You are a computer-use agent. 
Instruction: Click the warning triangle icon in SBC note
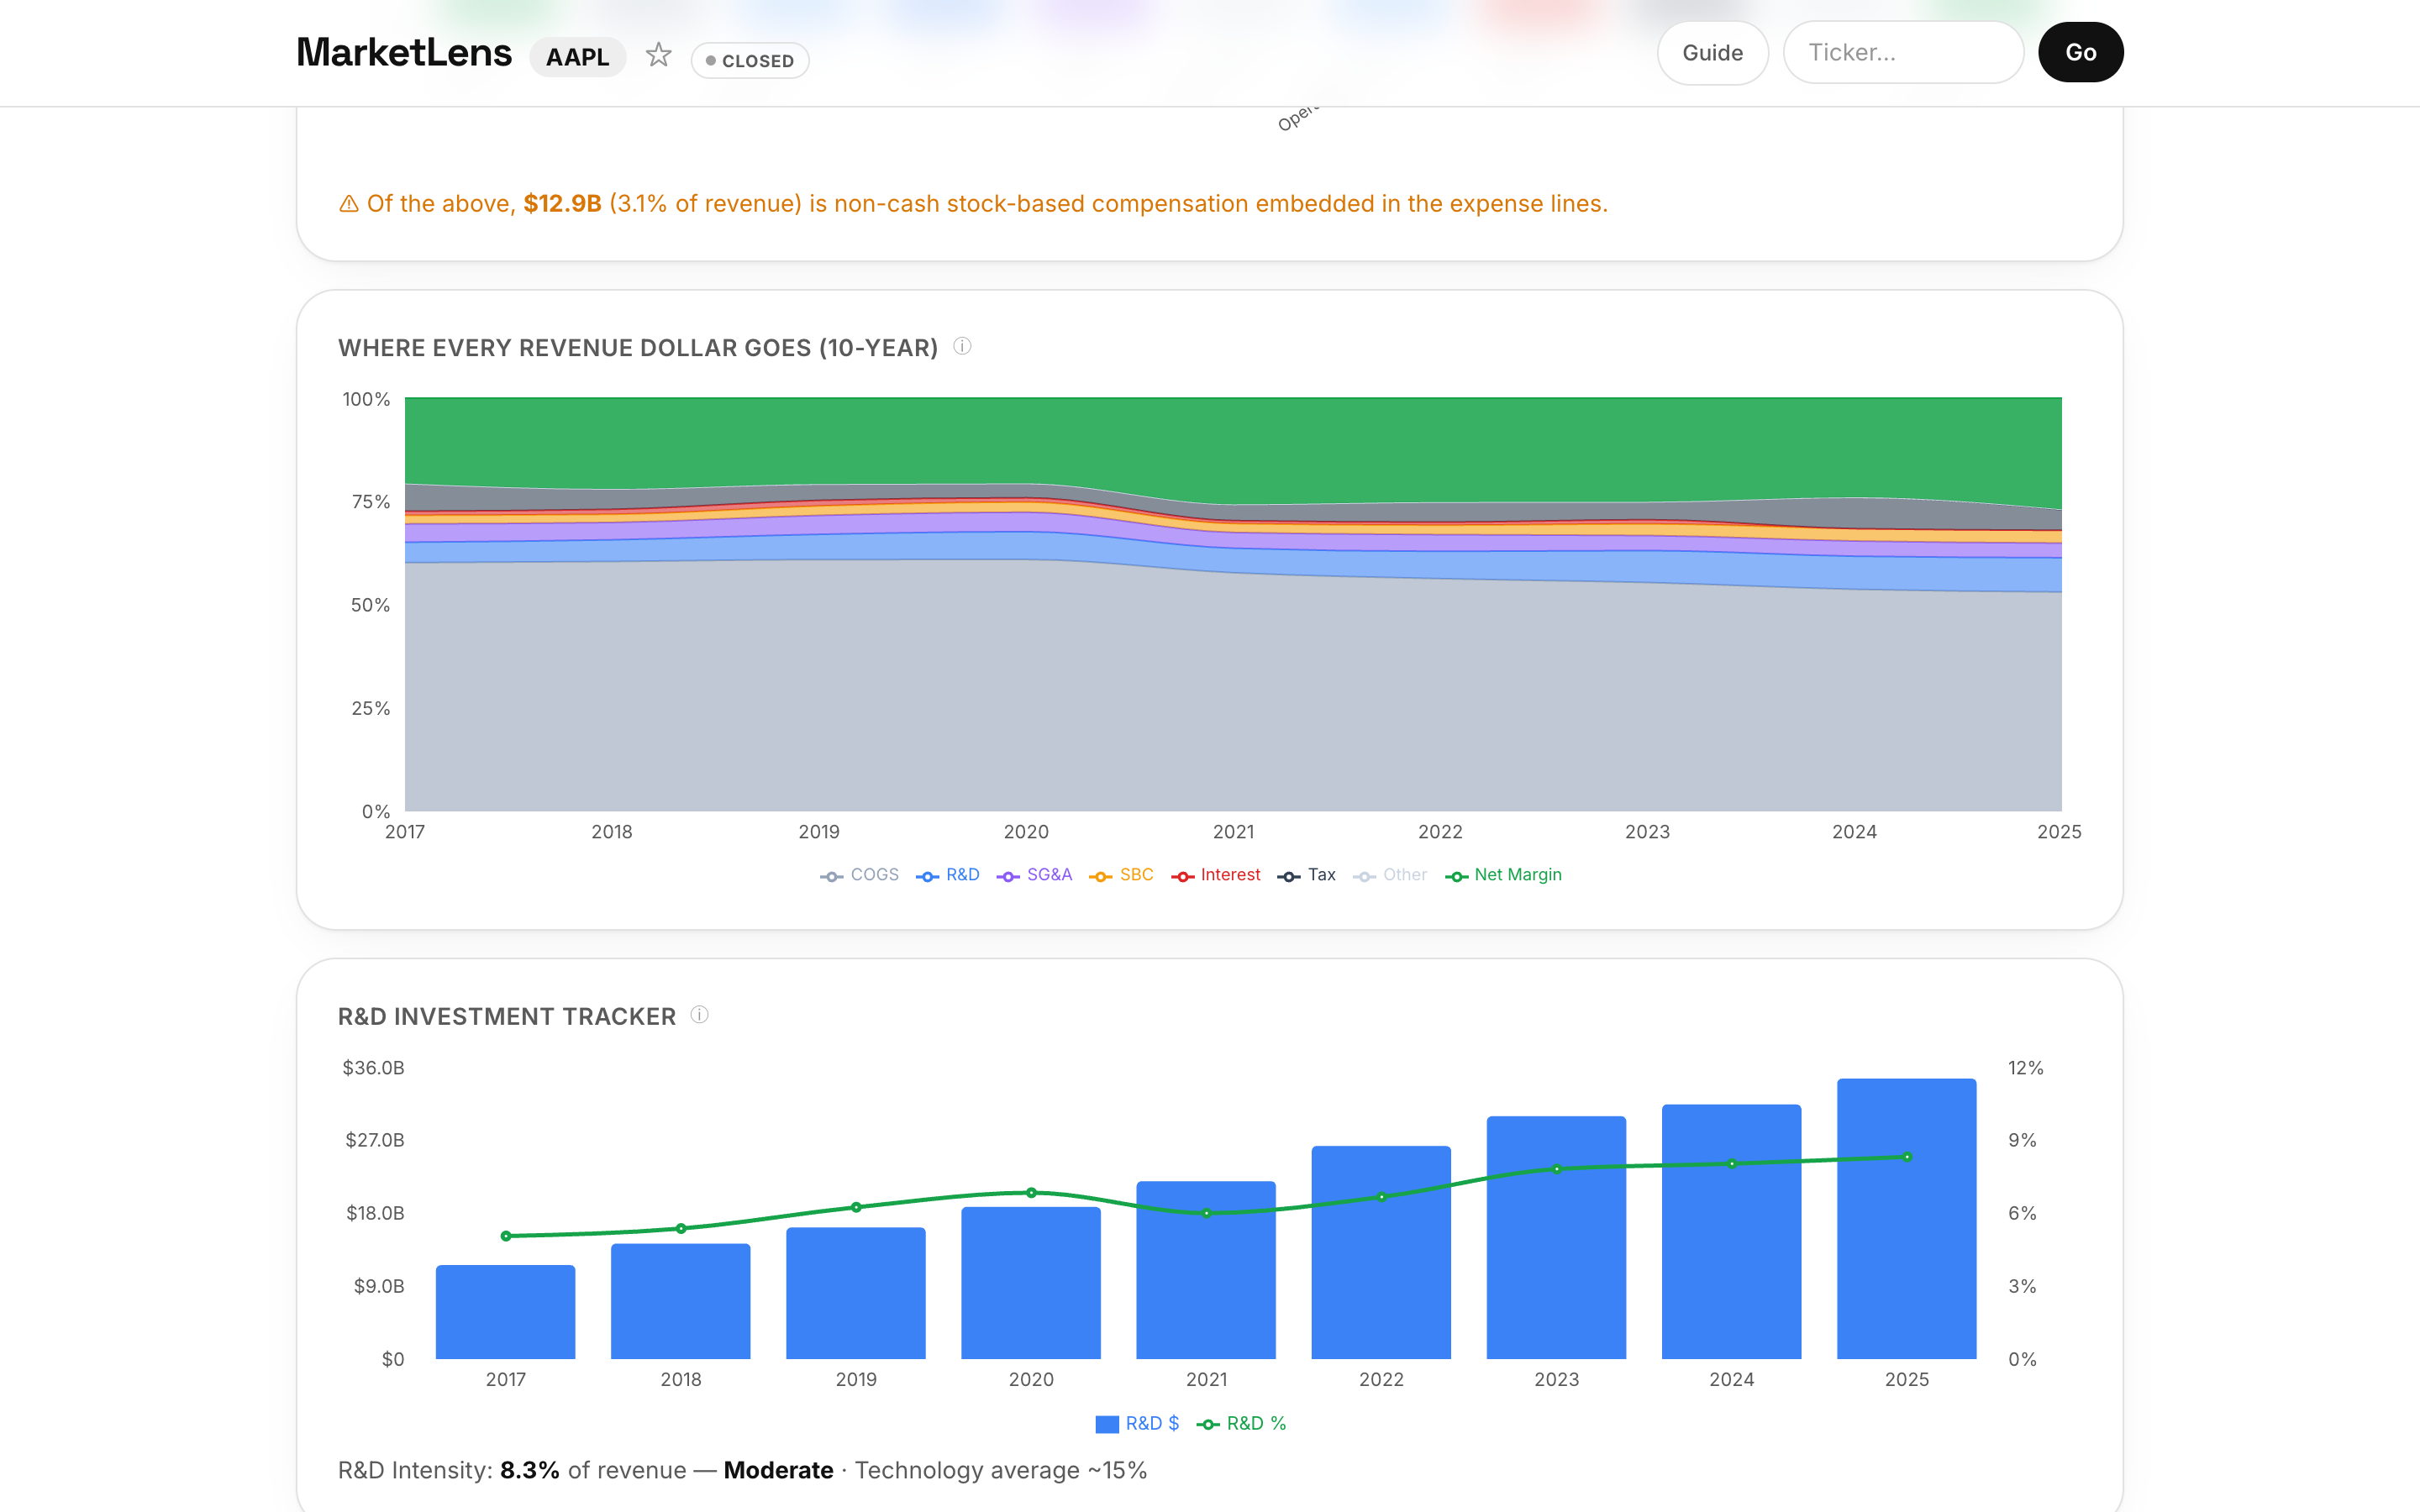pos(348,204)
